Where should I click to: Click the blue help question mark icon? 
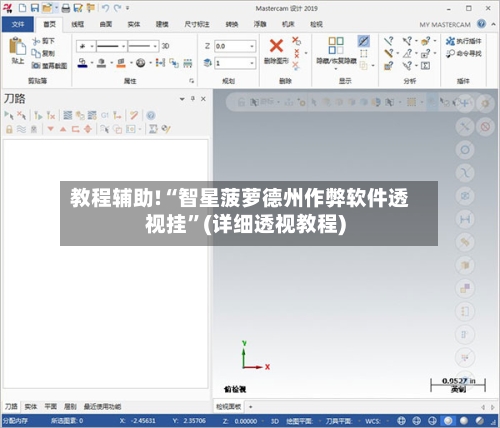[x=481, y=24]
